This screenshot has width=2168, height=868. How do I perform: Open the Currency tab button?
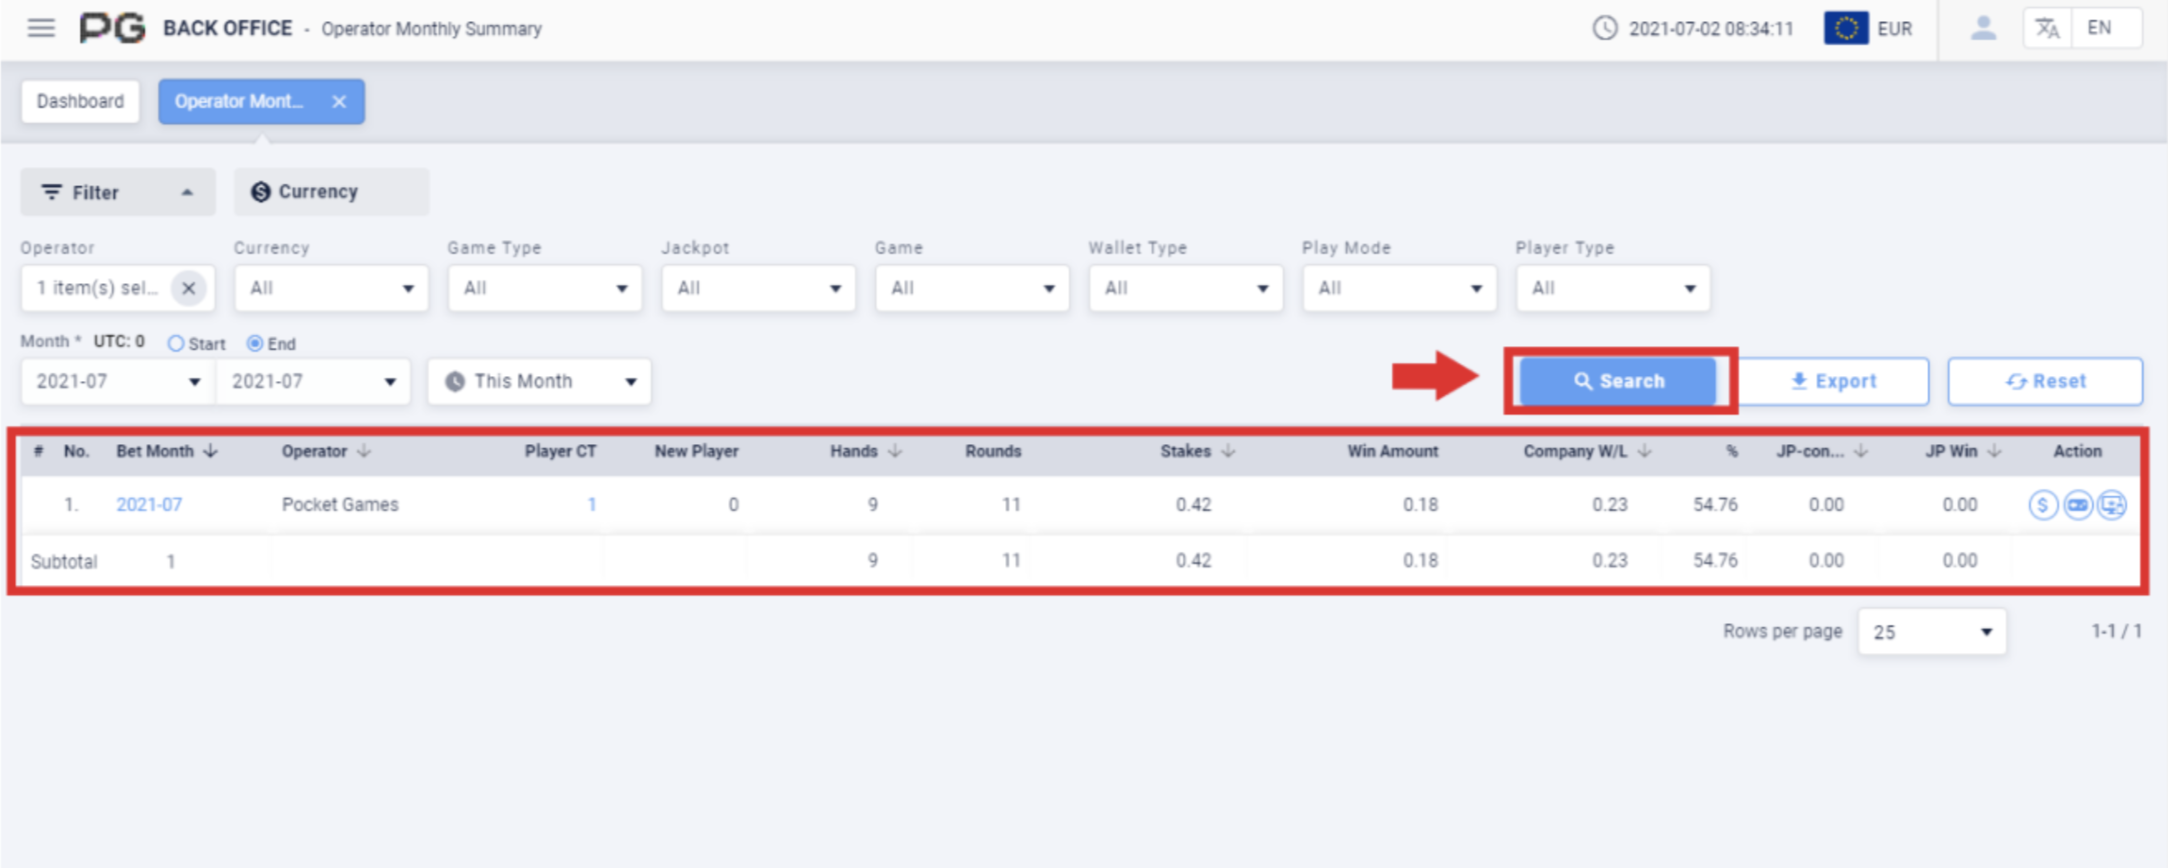pyautogui.click(x=331, y=192)
